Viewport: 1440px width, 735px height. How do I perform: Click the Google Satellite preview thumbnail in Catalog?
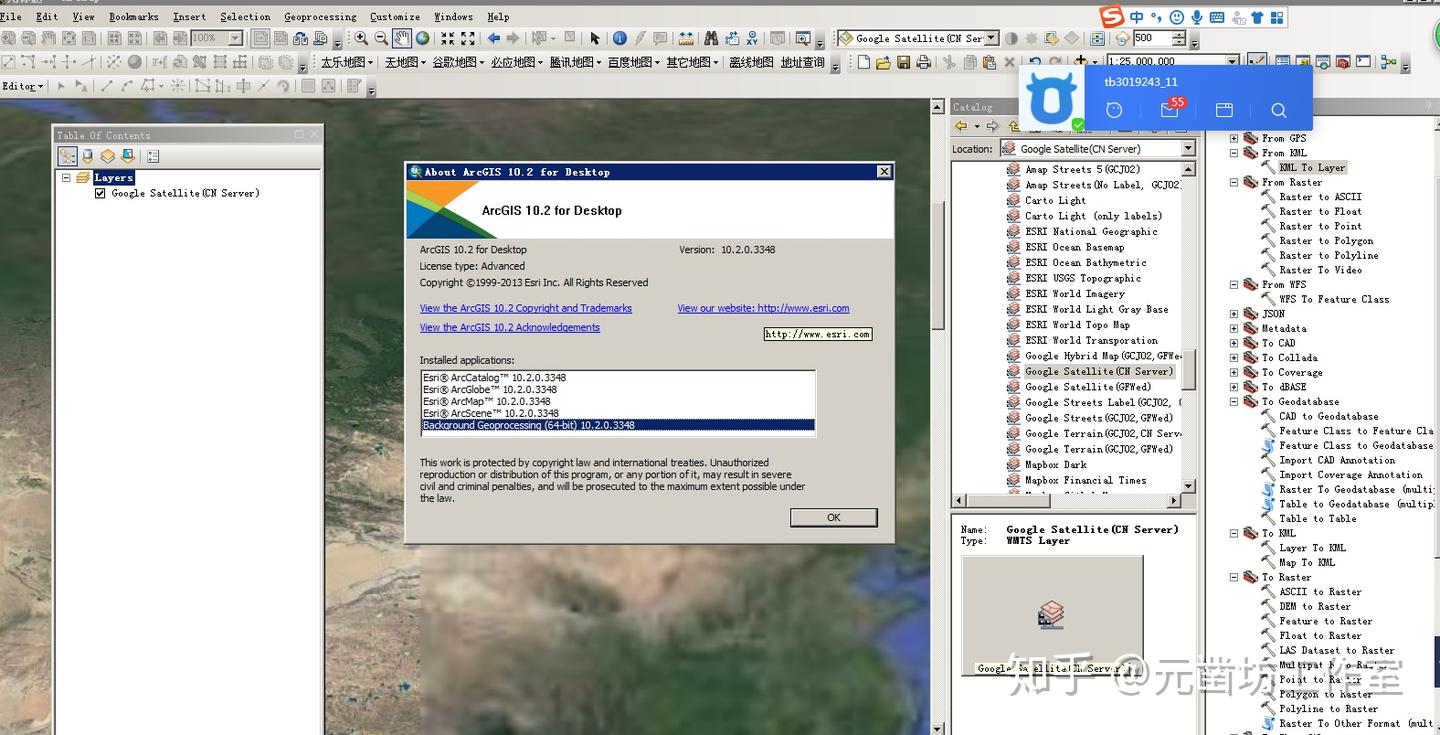pos(1052,615)
